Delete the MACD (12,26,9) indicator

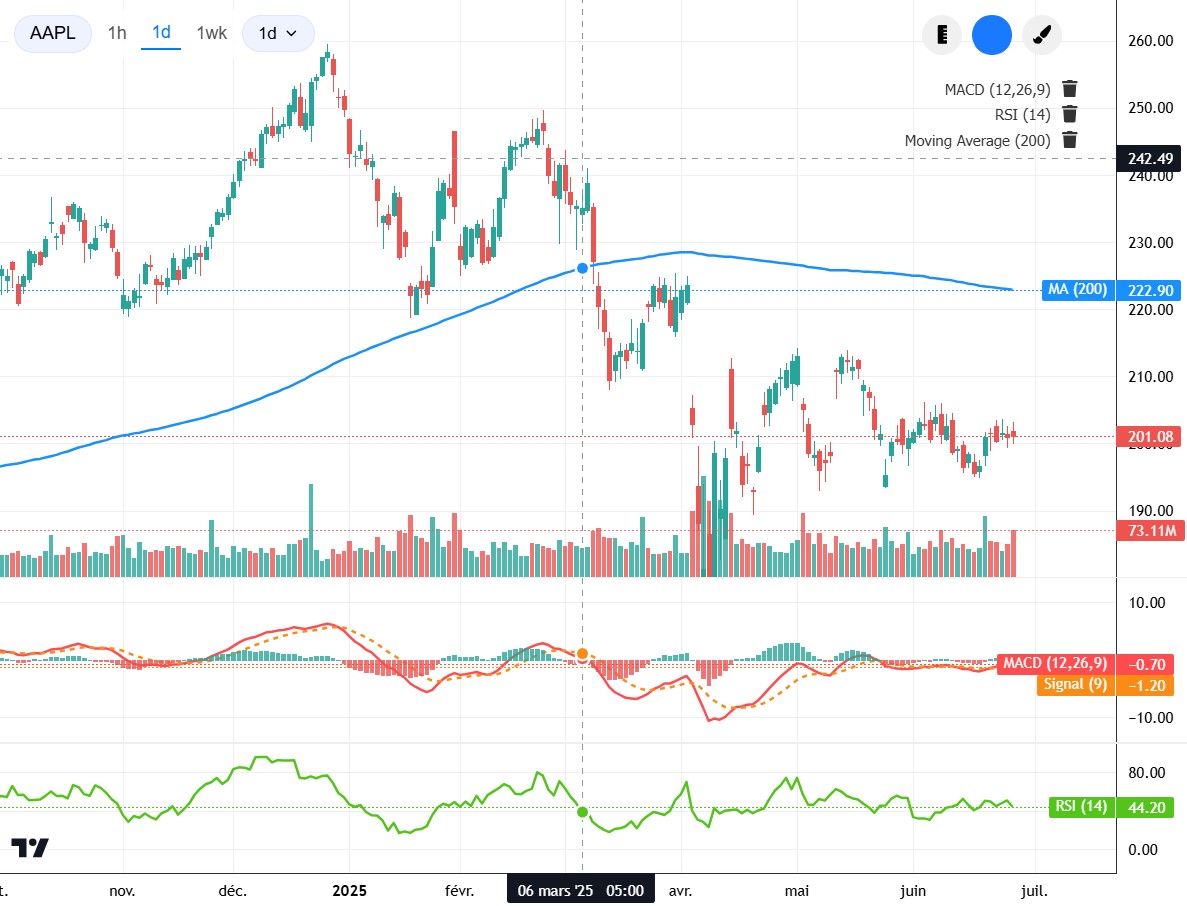pyautogui.click(x=1070, y=89)
